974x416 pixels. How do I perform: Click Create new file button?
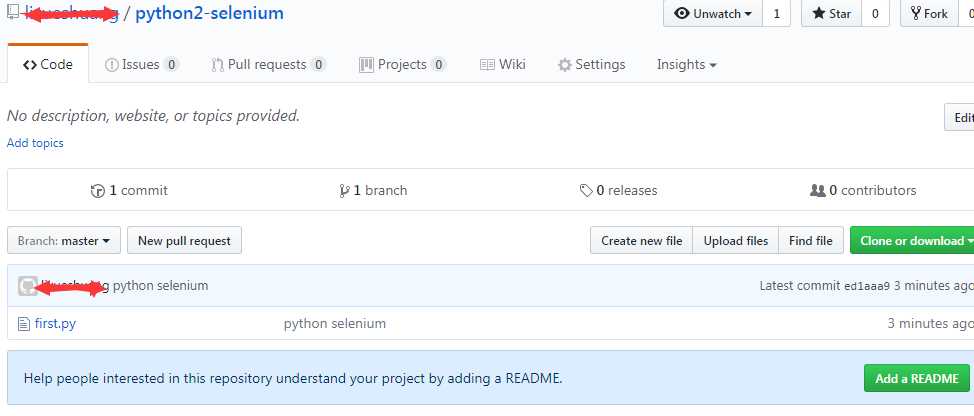642,240
